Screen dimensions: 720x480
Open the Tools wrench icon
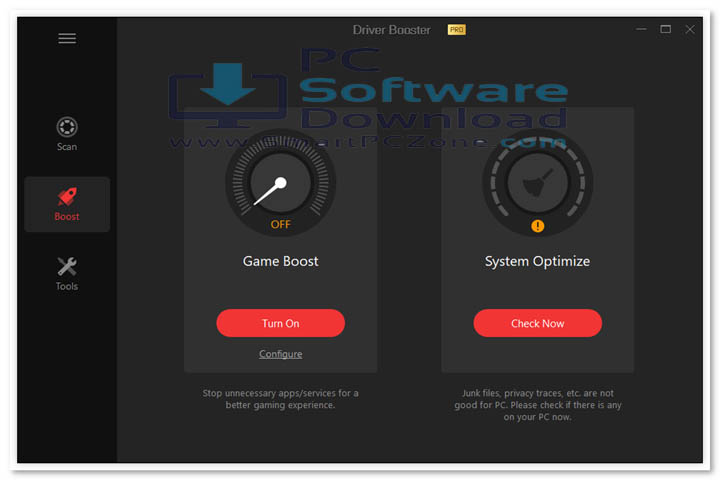coord(67,266)
